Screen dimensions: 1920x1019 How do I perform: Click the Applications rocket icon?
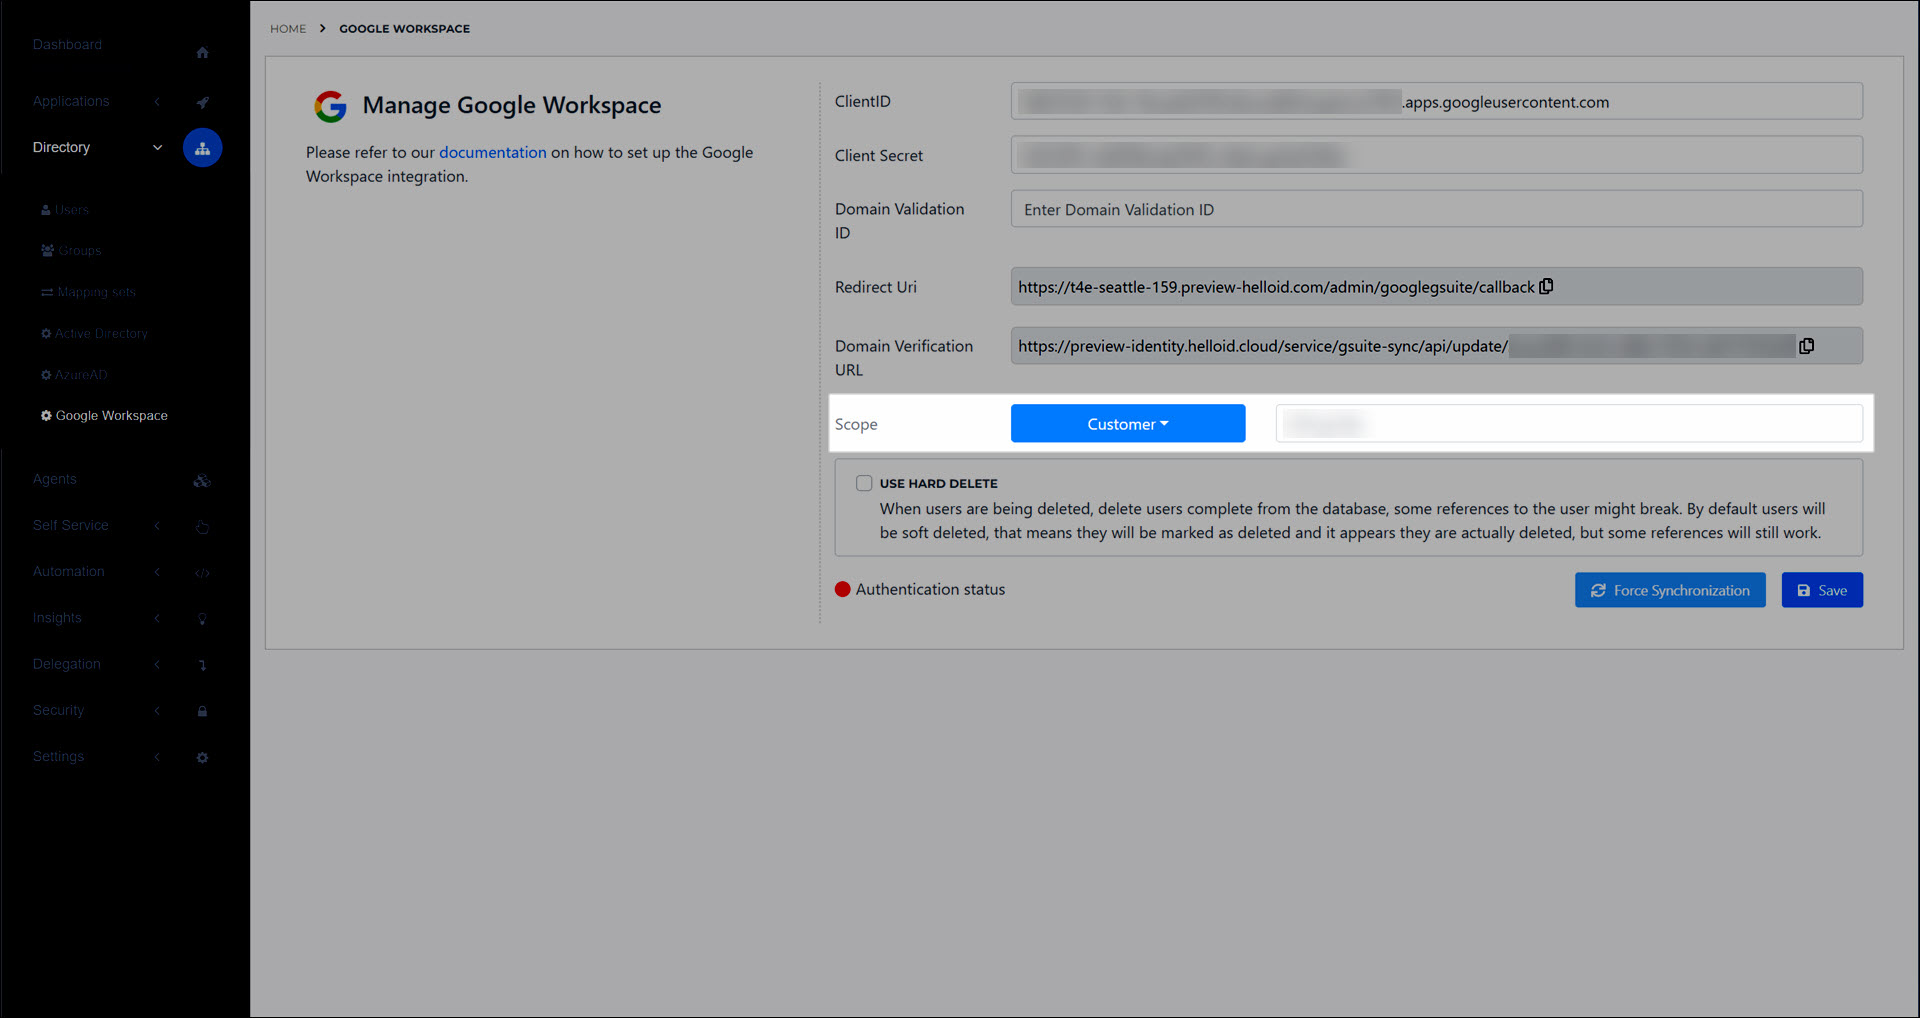click(202, 102)
